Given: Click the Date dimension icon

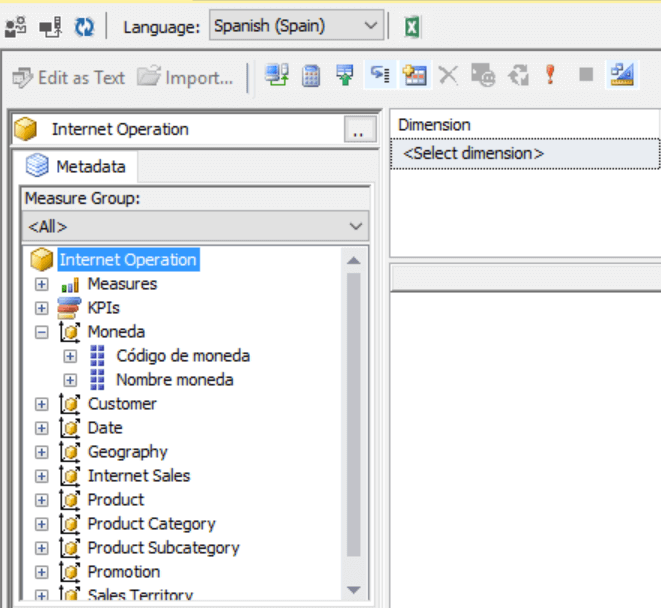Looking at the screenshot, I should pos(70,428).
